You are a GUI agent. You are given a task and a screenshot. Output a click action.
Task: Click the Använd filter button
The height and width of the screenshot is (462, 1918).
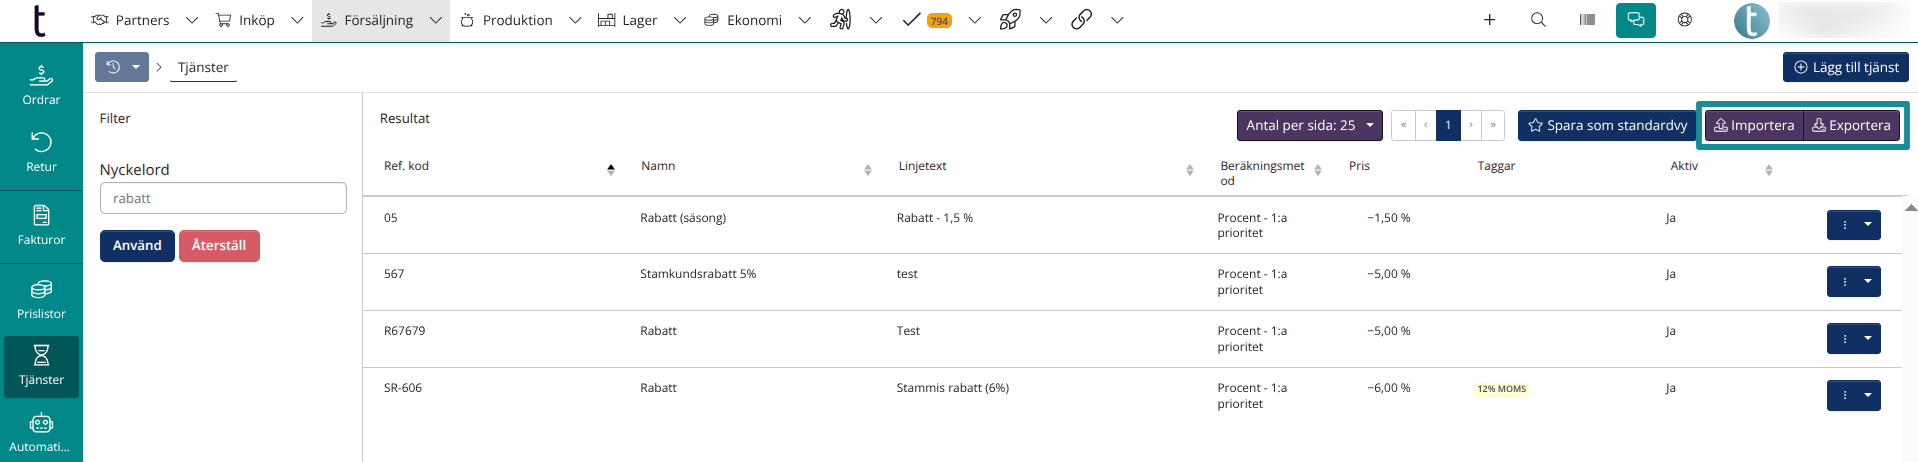pos(137,246)
